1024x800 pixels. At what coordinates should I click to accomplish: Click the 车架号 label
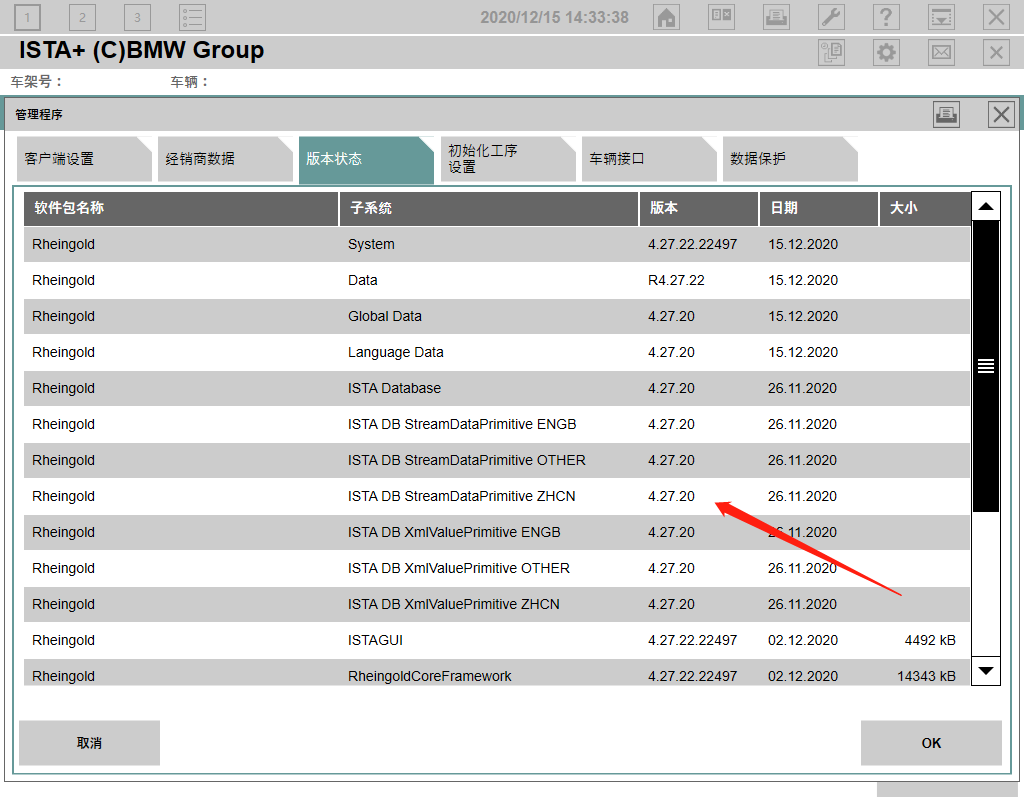coord(37,82)
